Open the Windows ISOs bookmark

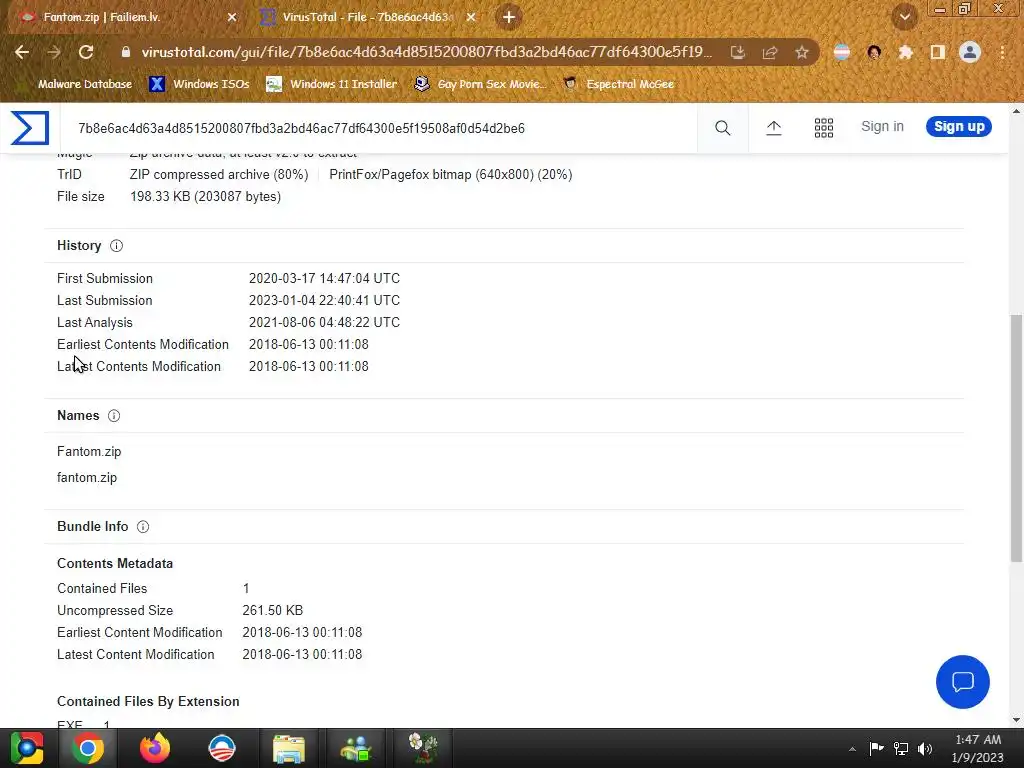(x=199, y=84)
